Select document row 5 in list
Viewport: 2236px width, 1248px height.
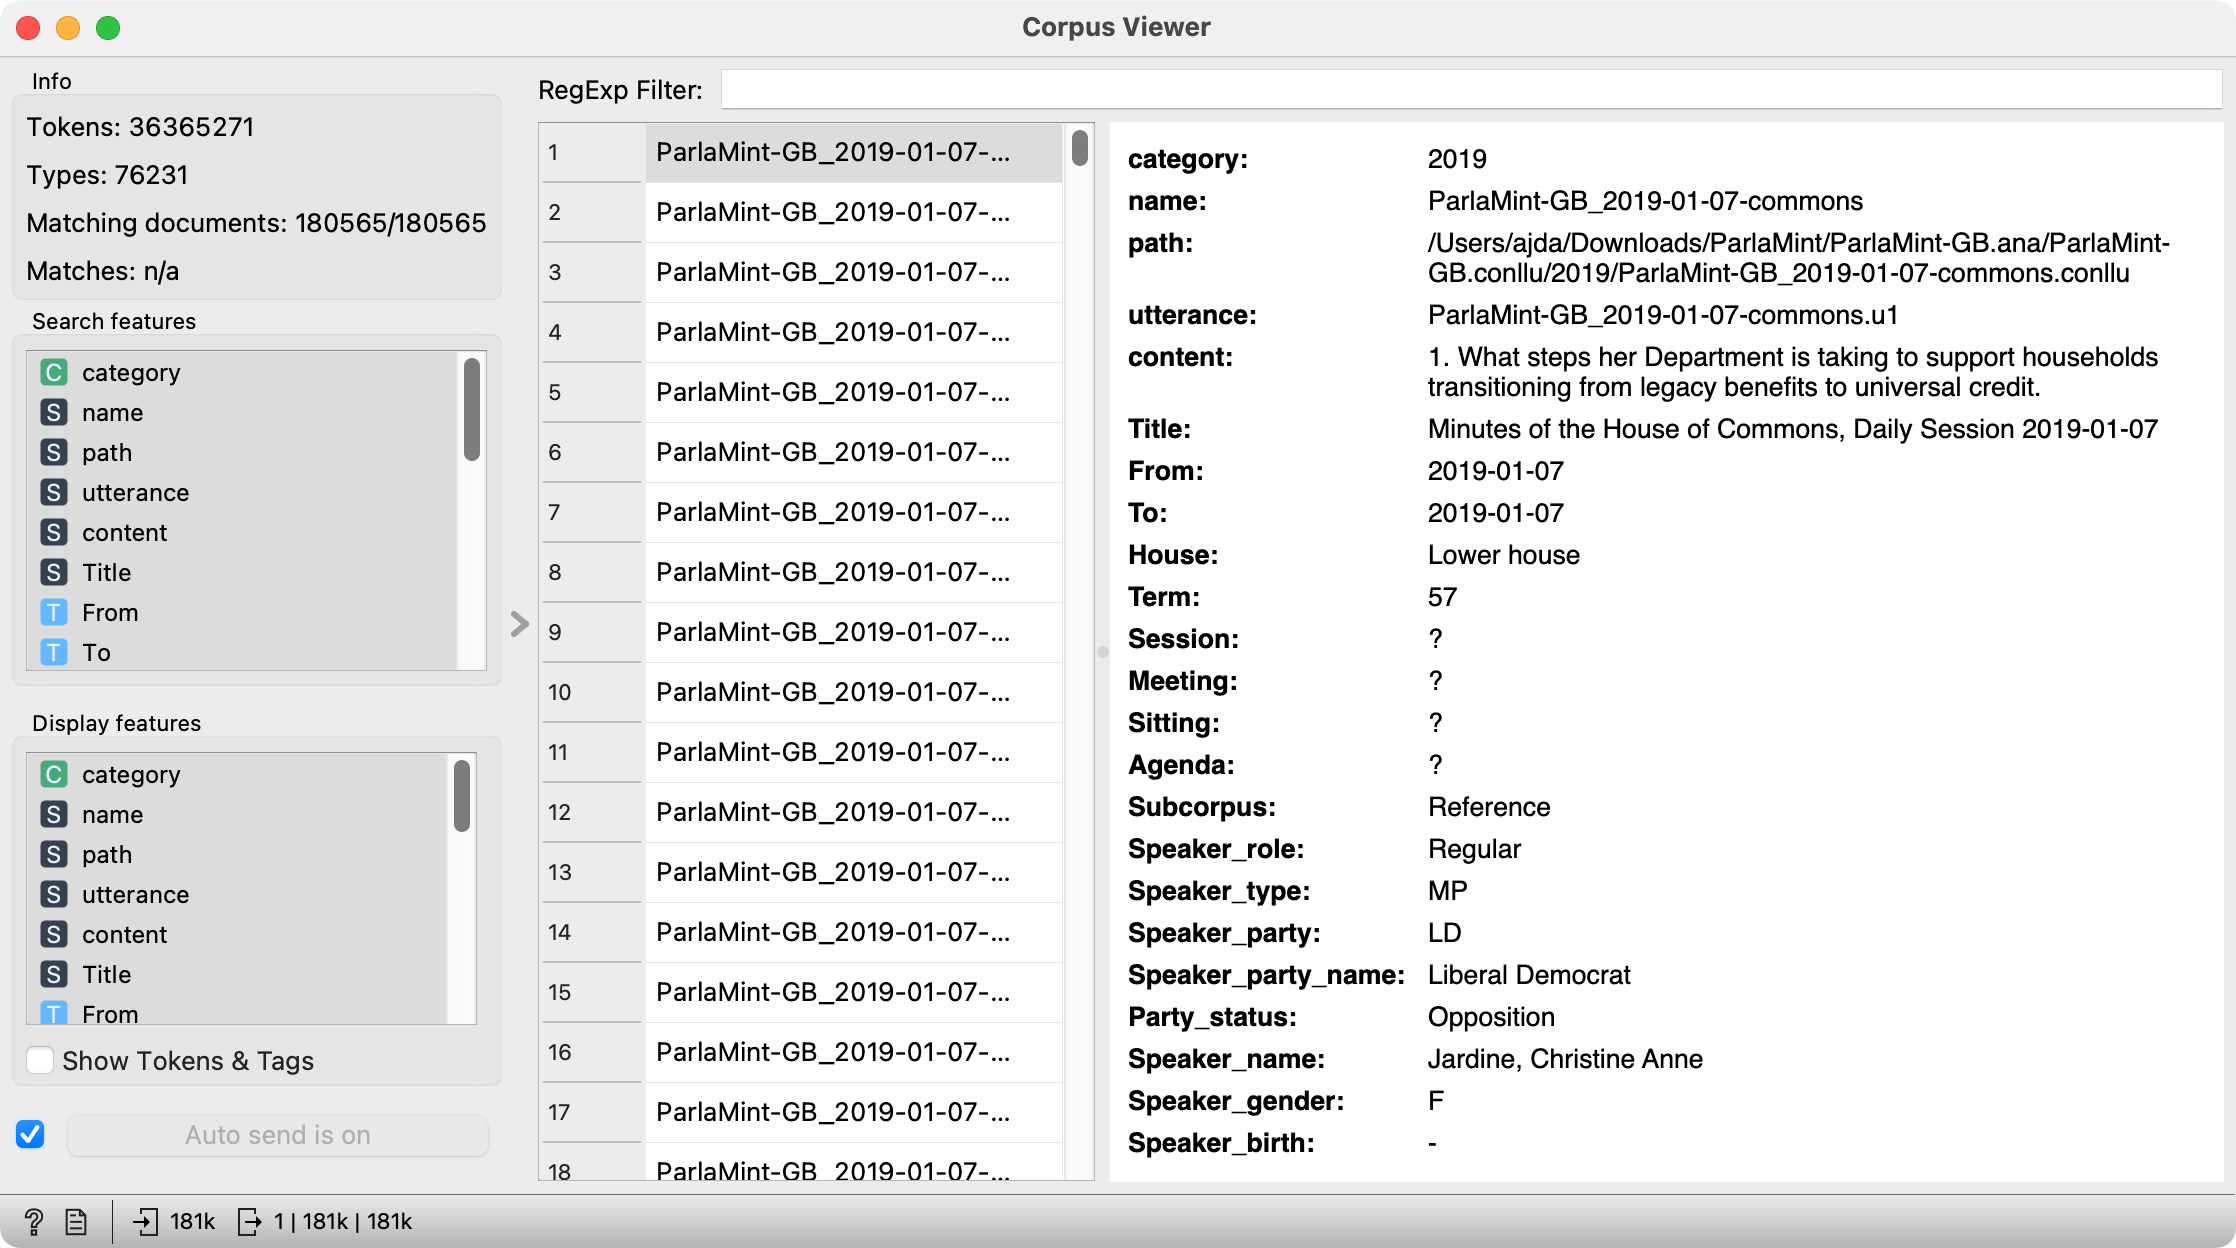832,392
